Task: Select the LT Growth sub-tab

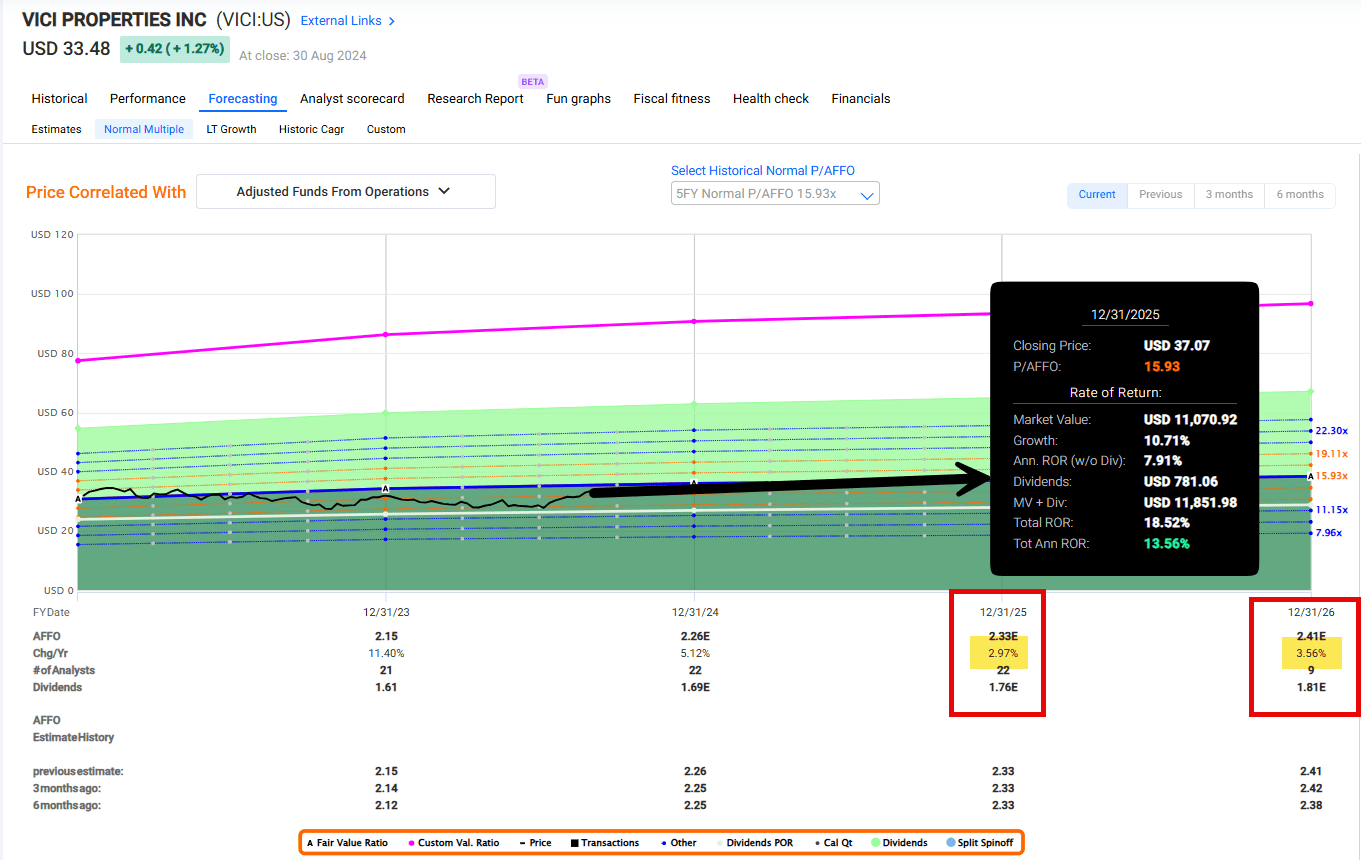Action: (x=231, y=129)
